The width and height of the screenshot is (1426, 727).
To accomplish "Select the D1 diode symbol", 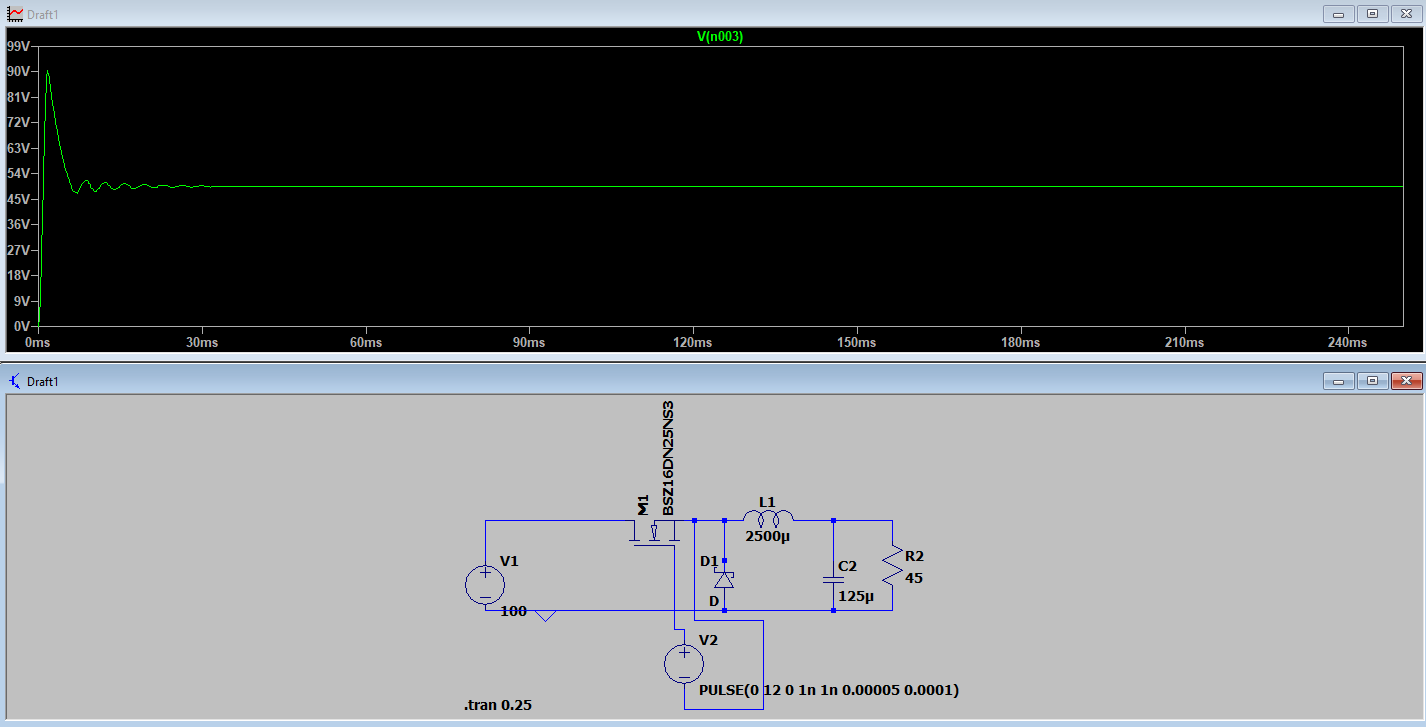I will [x=724, y=579].
